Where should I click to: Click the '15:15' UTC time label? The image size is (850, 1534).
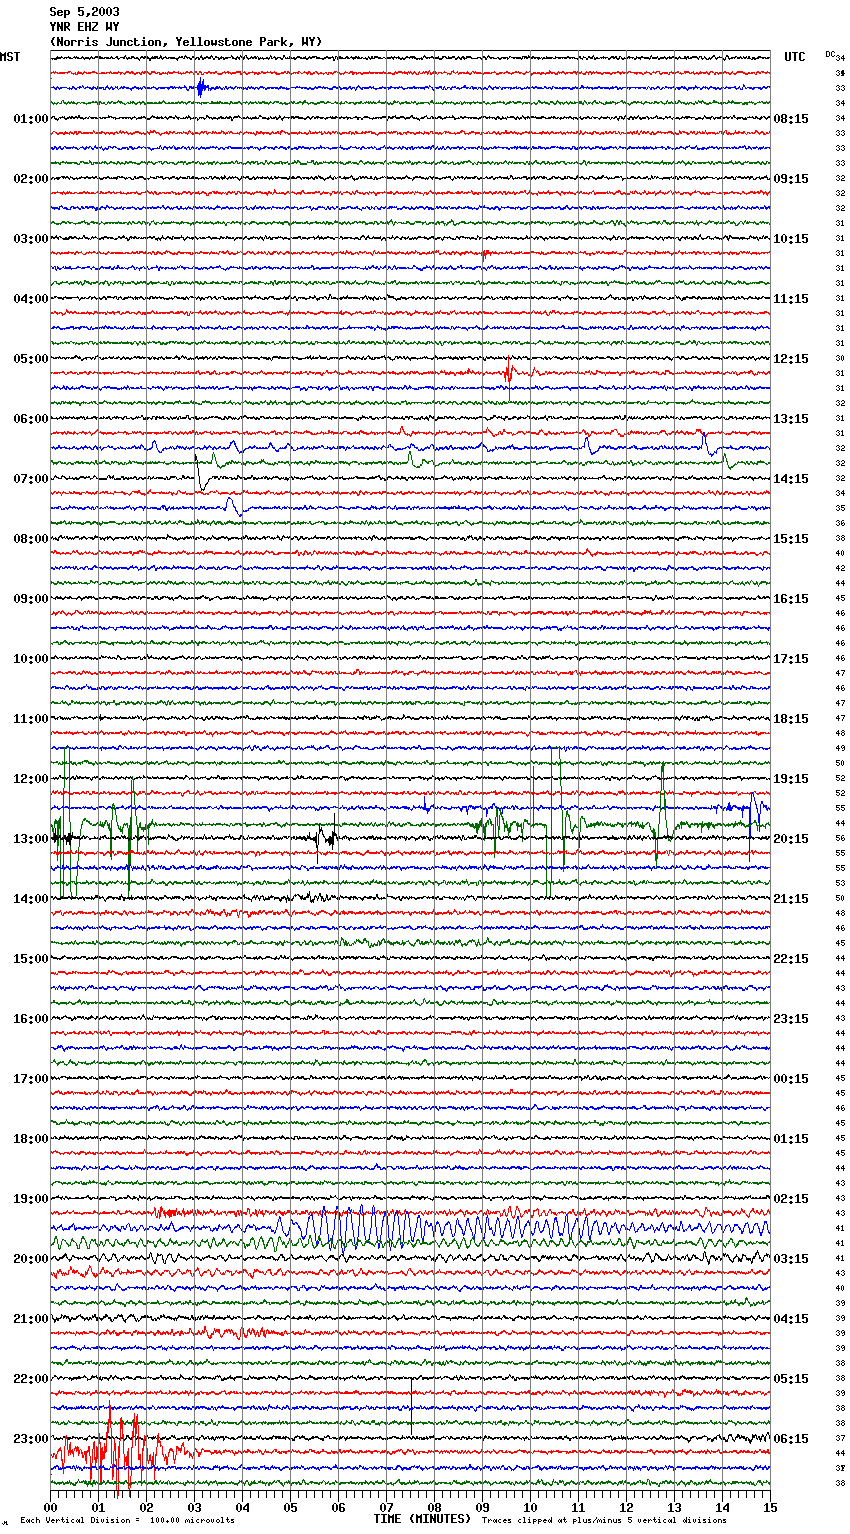791,539
